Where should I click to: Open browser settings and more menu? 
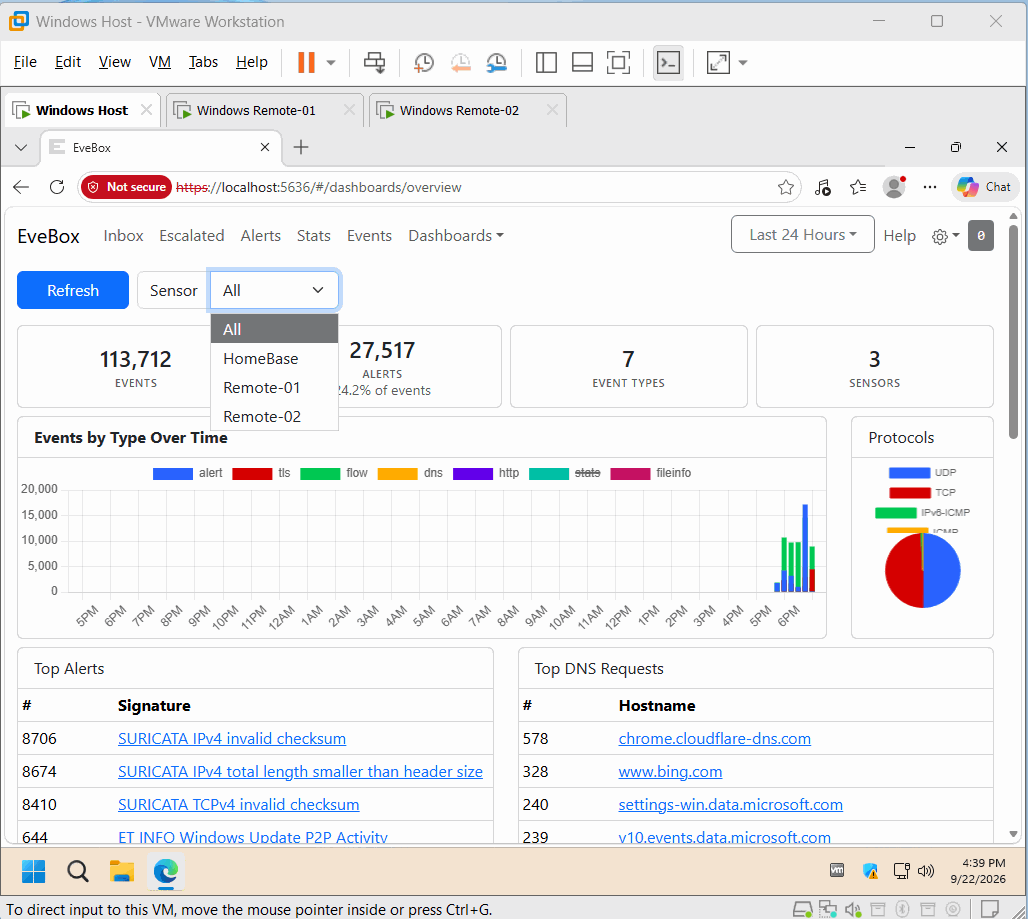[930, 187]
